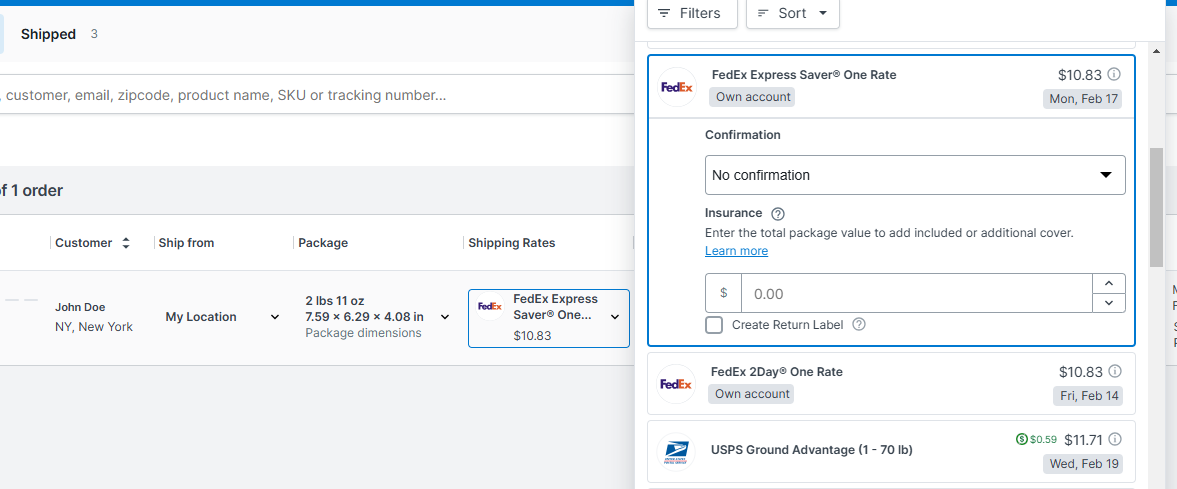The height and width of the screenshot is (489, 1177).
Task: Click the Shipping Rates column header
Action: [x=511, y=243]
